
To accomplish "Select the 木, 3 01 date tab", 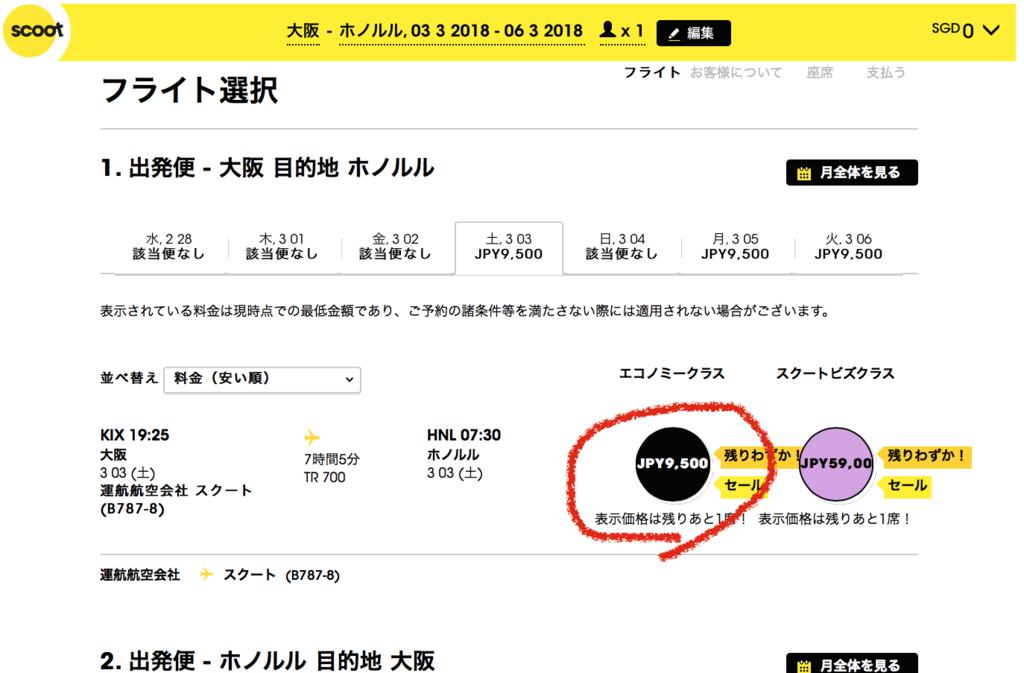I will [x=282, y=247].
